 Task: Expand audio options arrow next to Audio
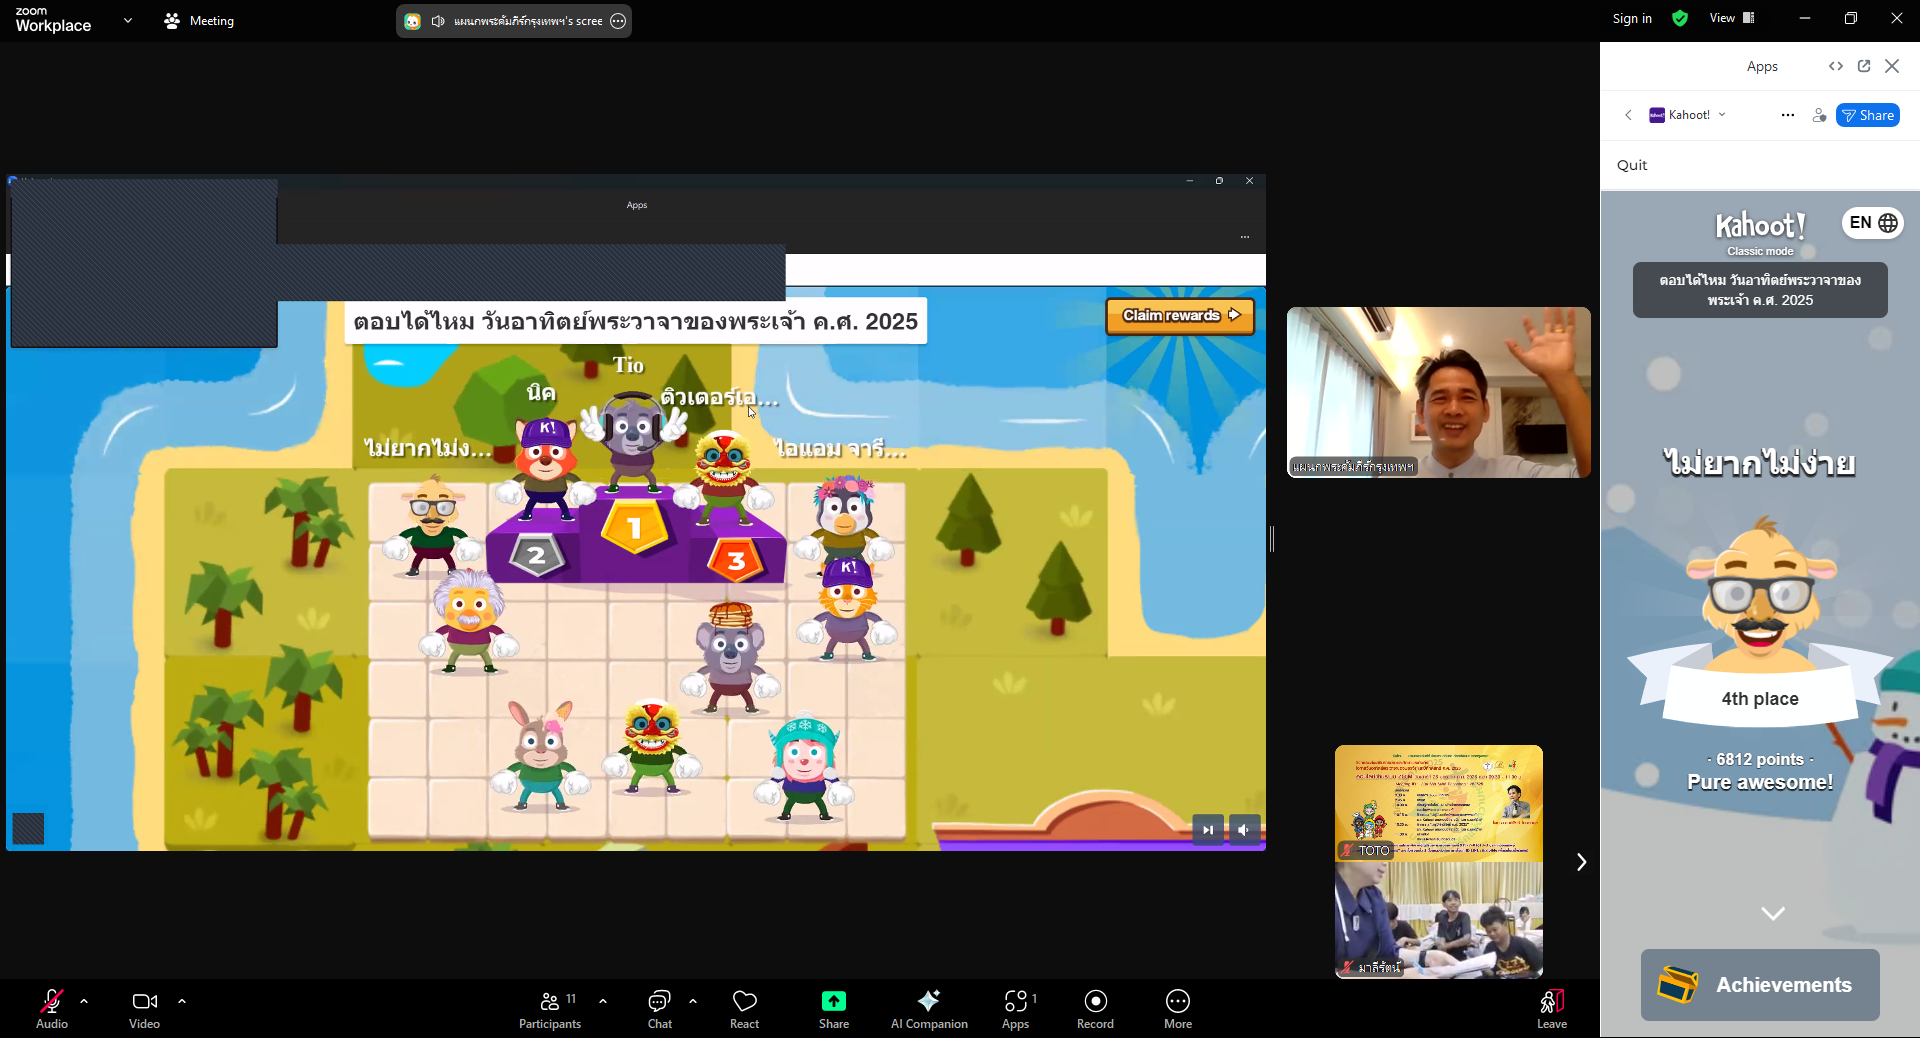(x=84, y=1000)
